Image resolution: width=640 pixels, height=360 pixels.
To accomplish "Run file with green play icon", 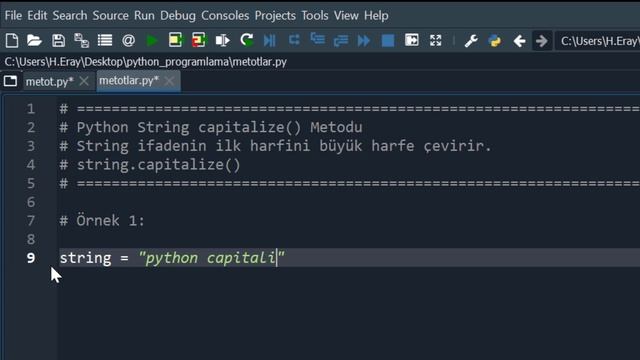I will coord(152,40).
